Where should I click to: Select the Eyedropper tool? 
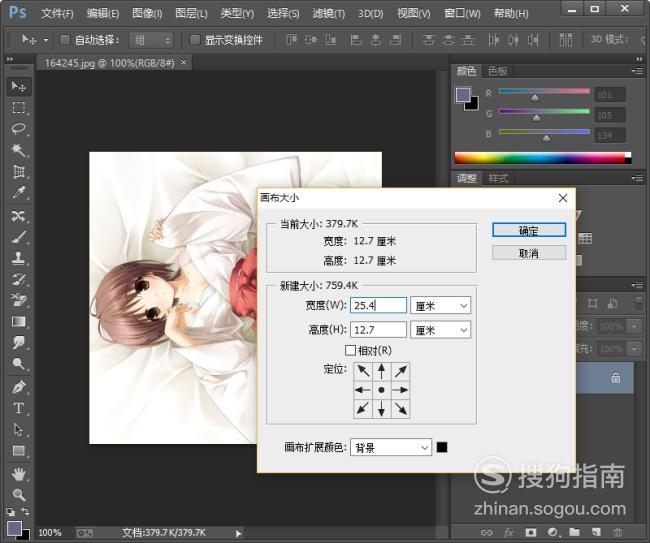click(19, 192)
